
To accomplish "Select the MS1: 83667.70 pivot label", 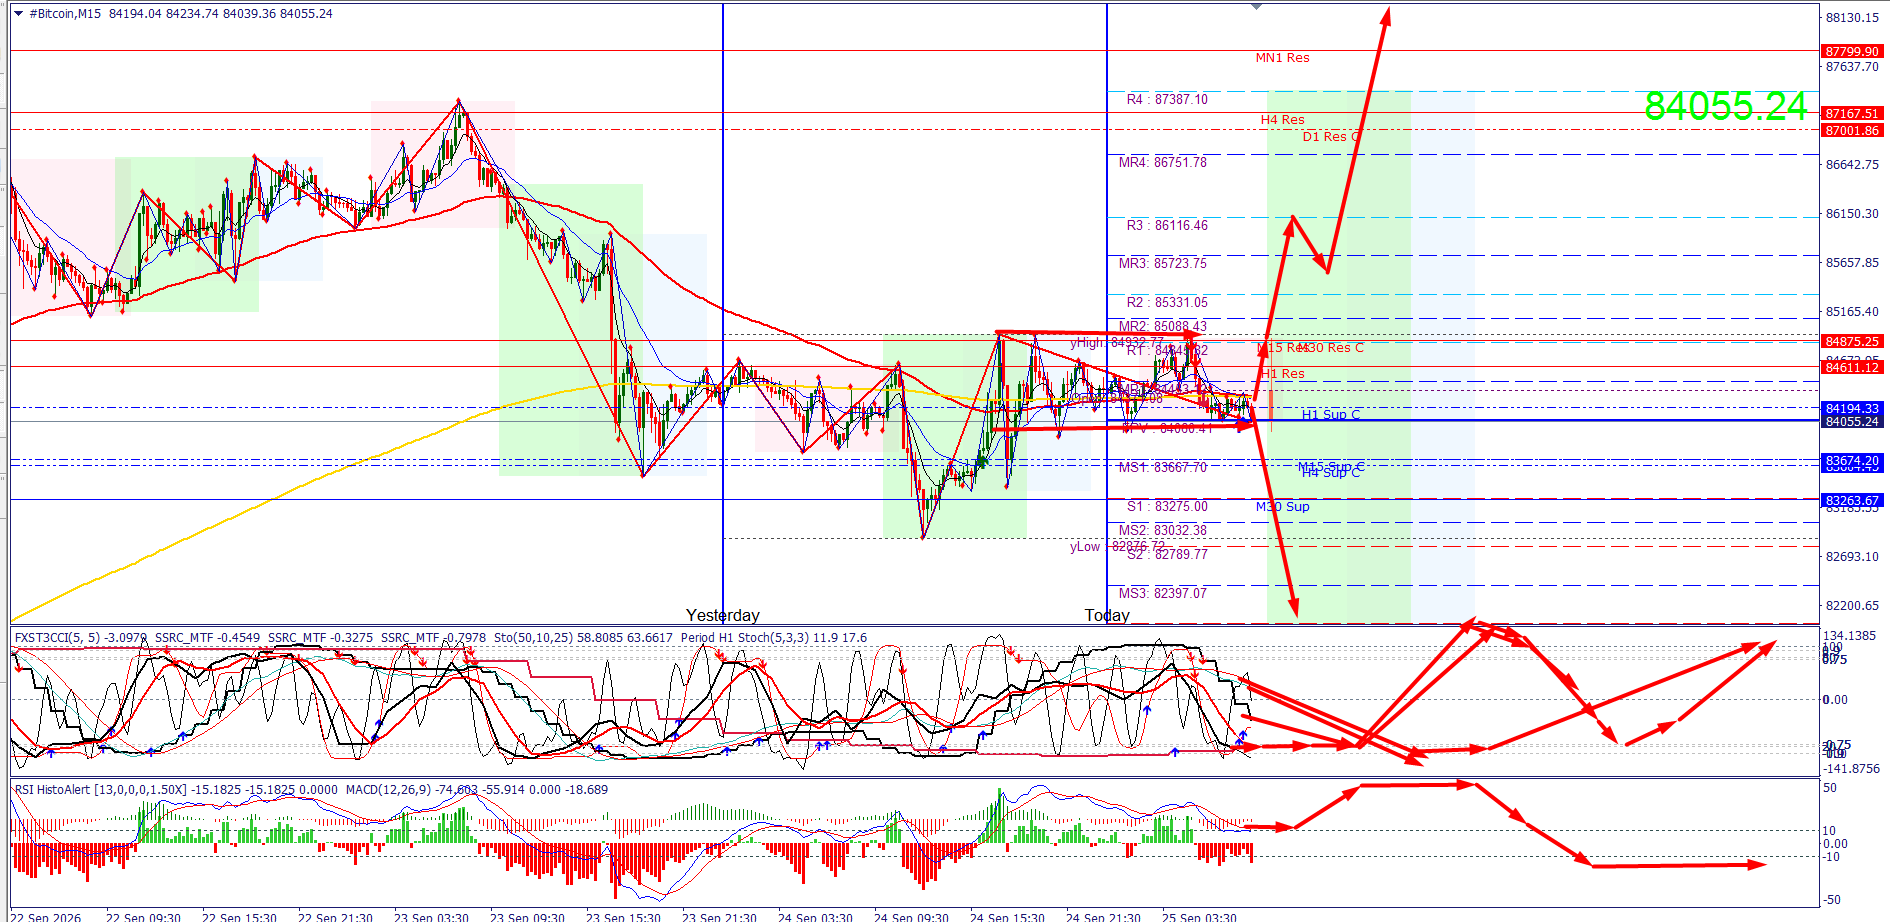I will 1163,467.
